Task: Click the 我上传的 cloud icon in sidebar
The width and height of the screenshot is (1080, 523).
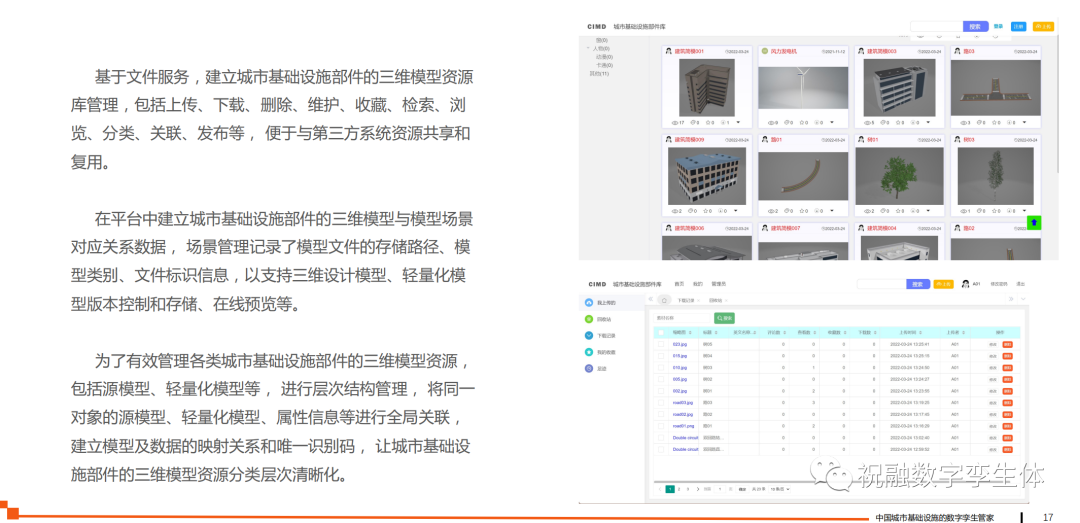Action: pos(588,301)
